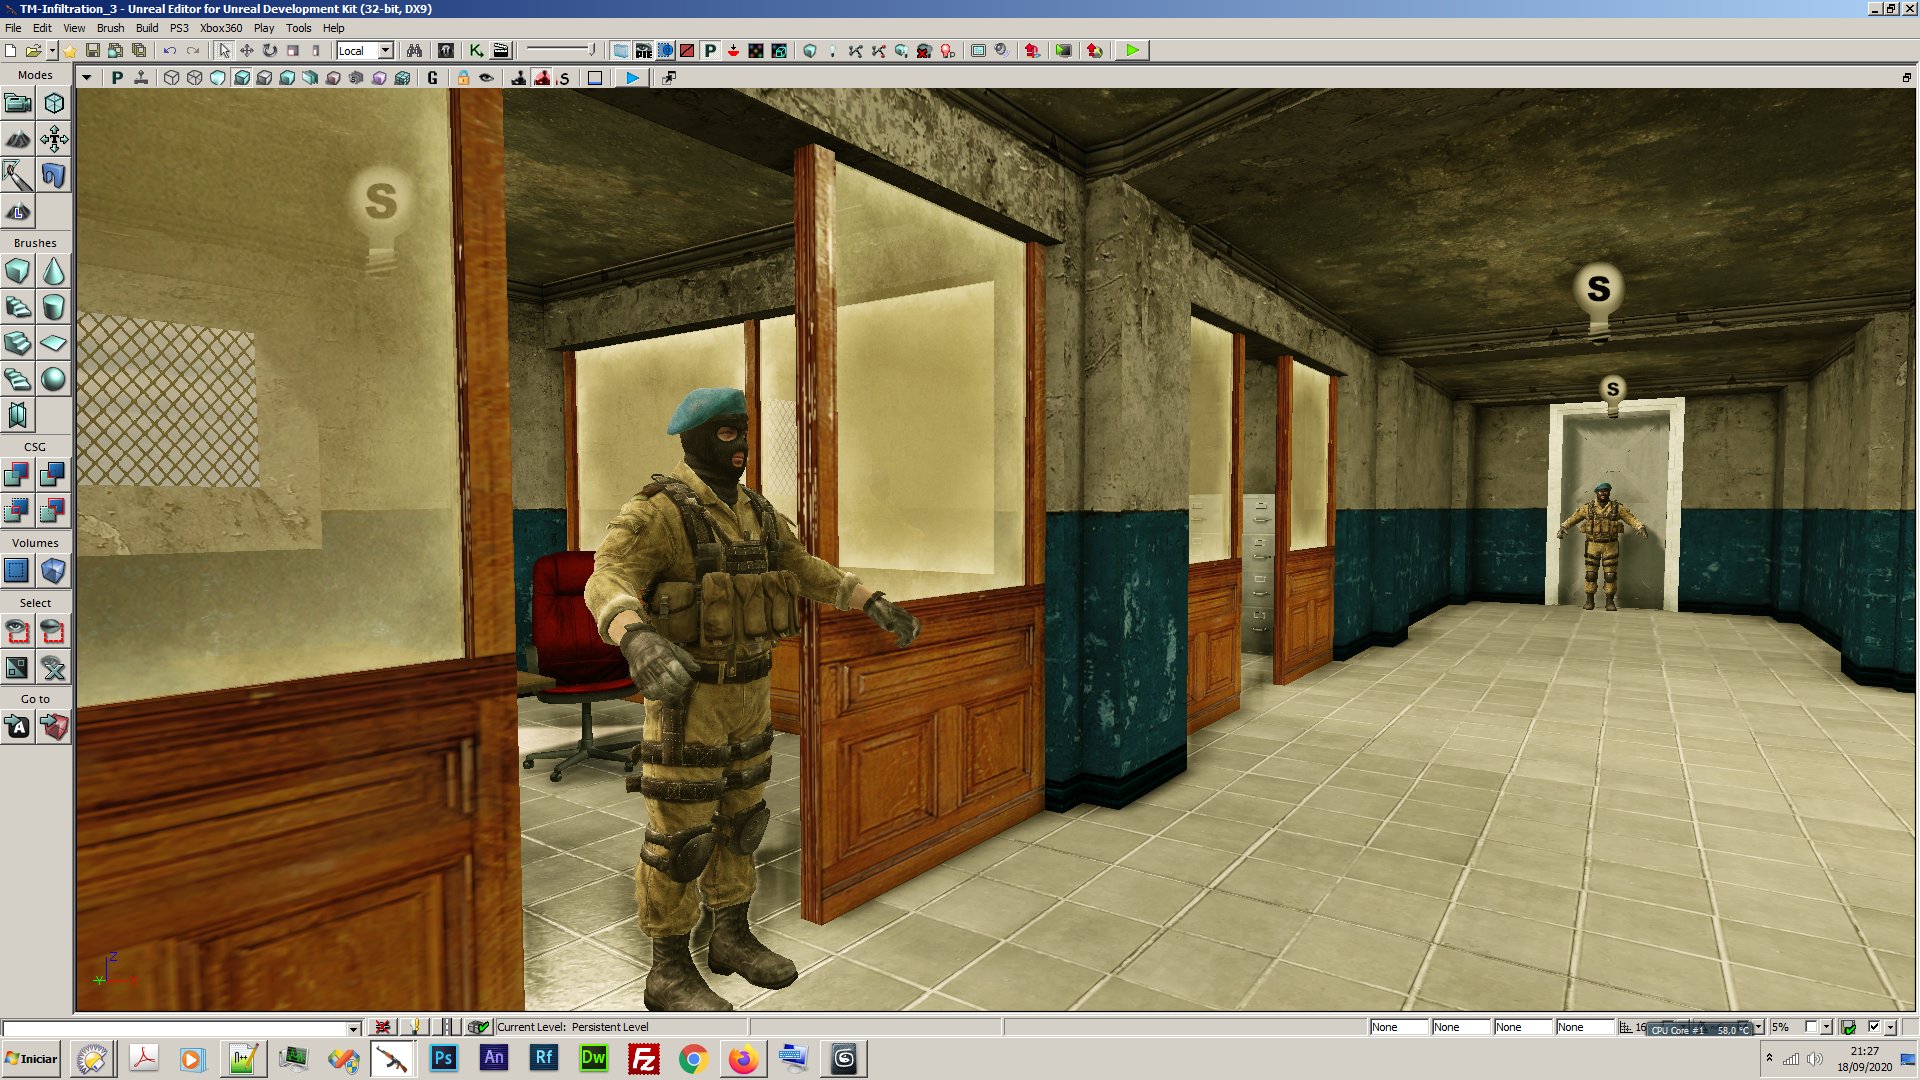Screen dimensions: 1920x1080
Task: Click the green Play level button
Action: click(x=1132, y=50)
